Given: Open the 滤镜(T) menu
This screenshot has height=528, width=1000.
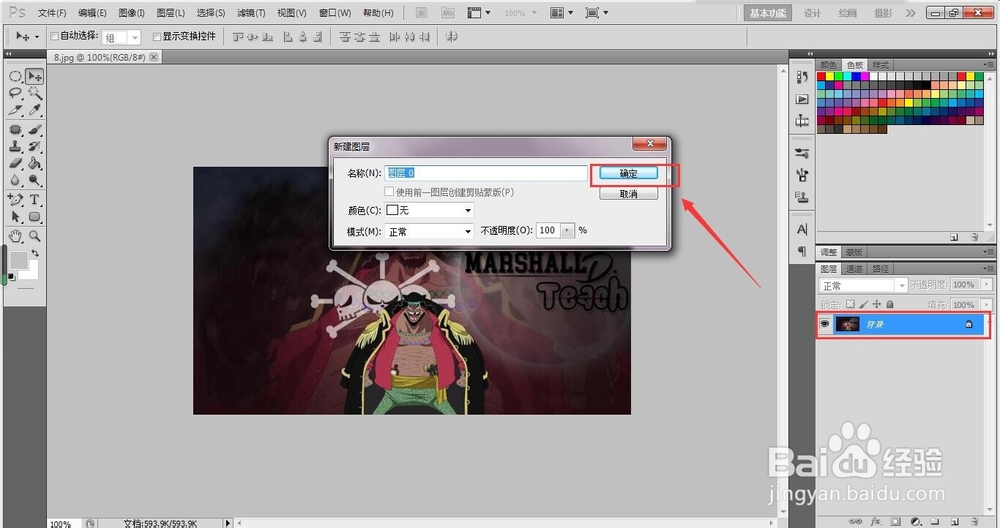Looking at the screenshot, I should [251, 13].
